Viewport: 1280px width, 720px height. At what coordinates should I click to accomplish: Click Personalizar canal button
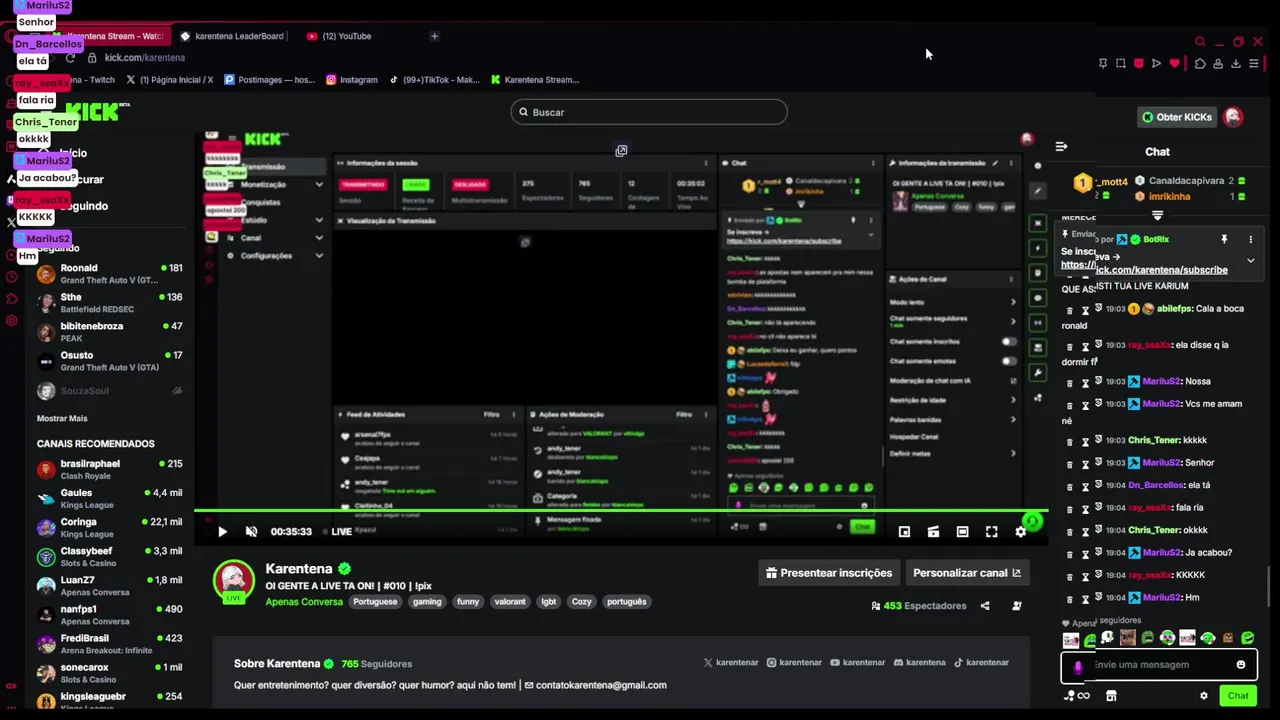click(x=967, y=573)
